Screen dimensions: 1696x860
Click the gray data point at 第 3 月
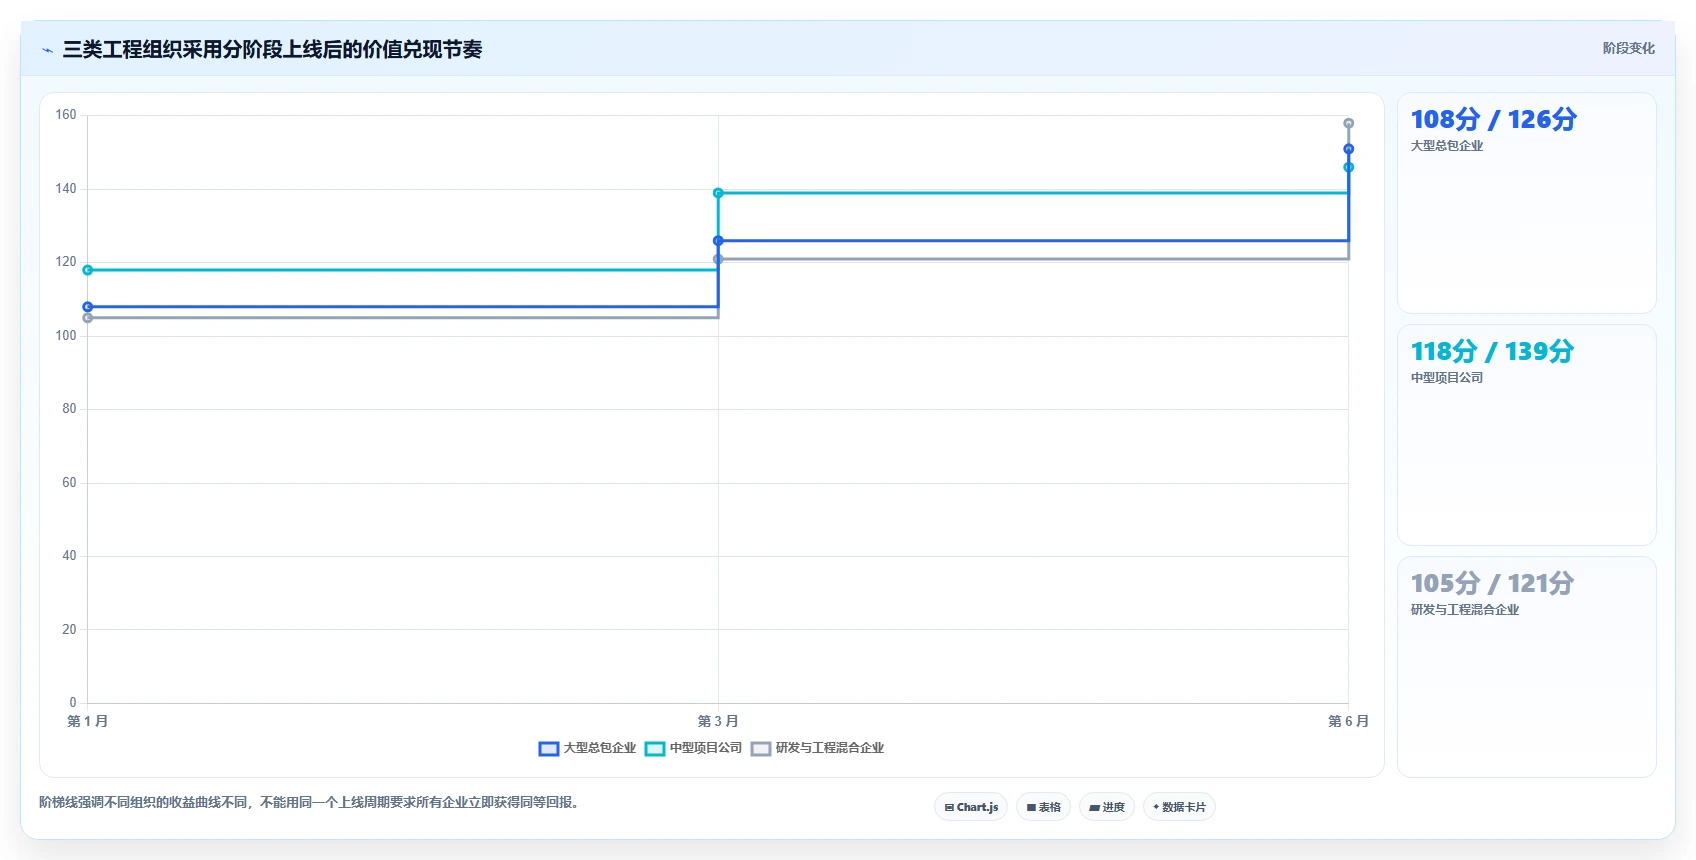tap(718, 259)
